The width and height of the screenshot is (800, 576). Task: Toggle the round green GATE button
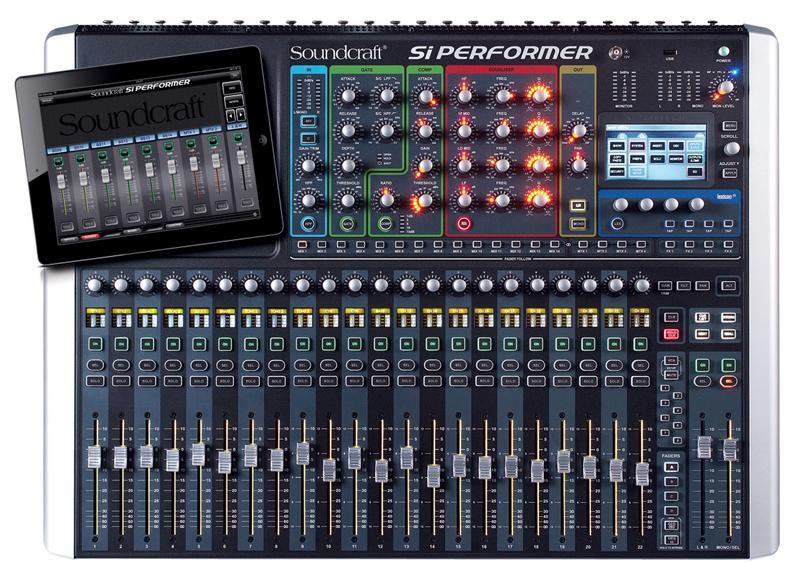[347, 223]
